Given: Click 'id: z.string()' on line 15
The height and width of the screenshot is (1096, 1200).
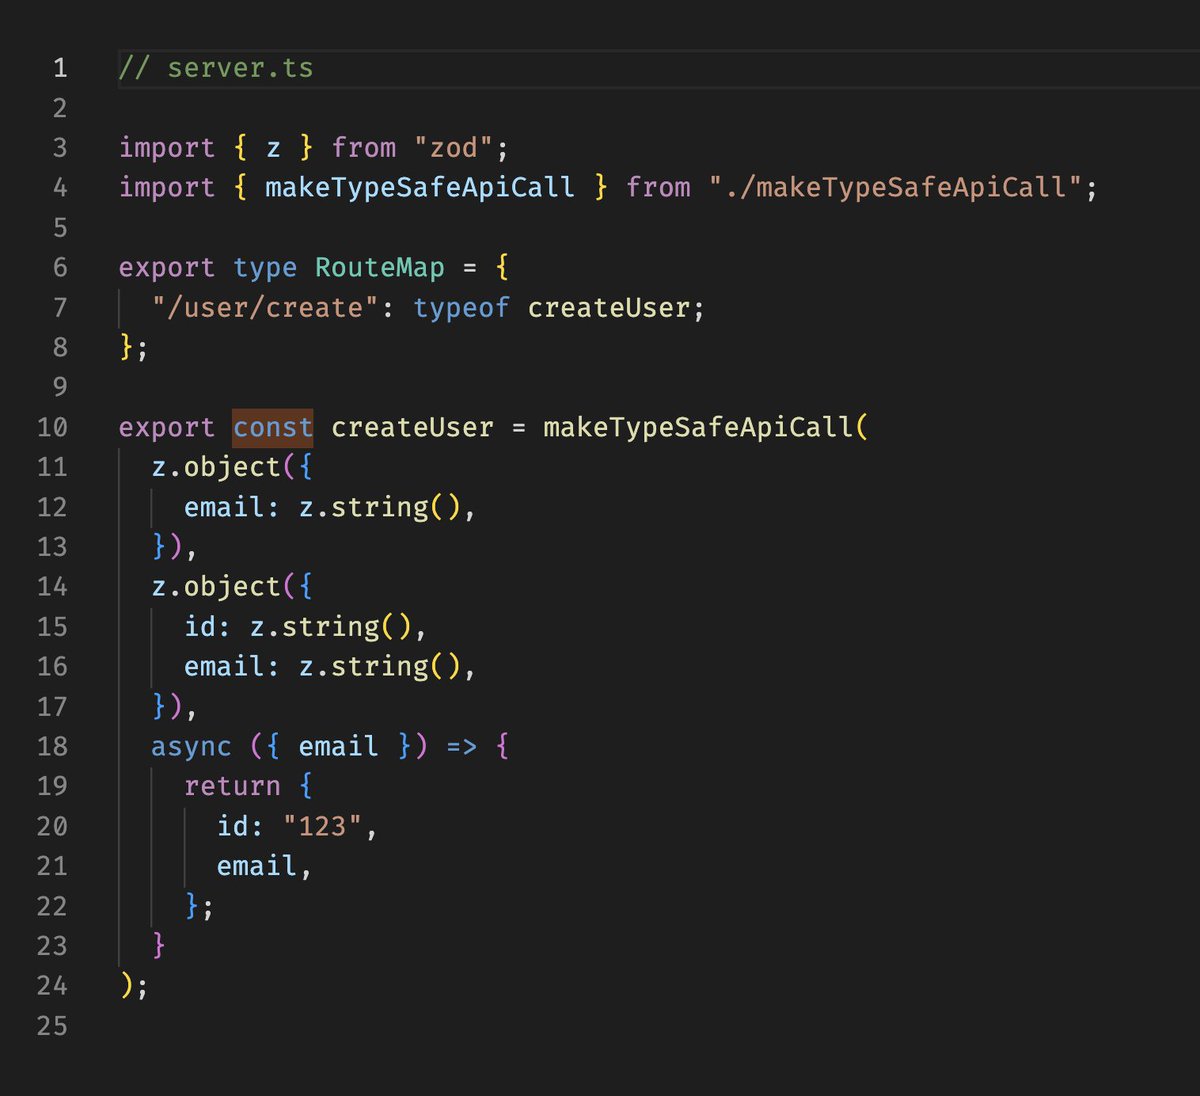Looking at the screenshot, I should pyautogui.click(x=298, y=627).
